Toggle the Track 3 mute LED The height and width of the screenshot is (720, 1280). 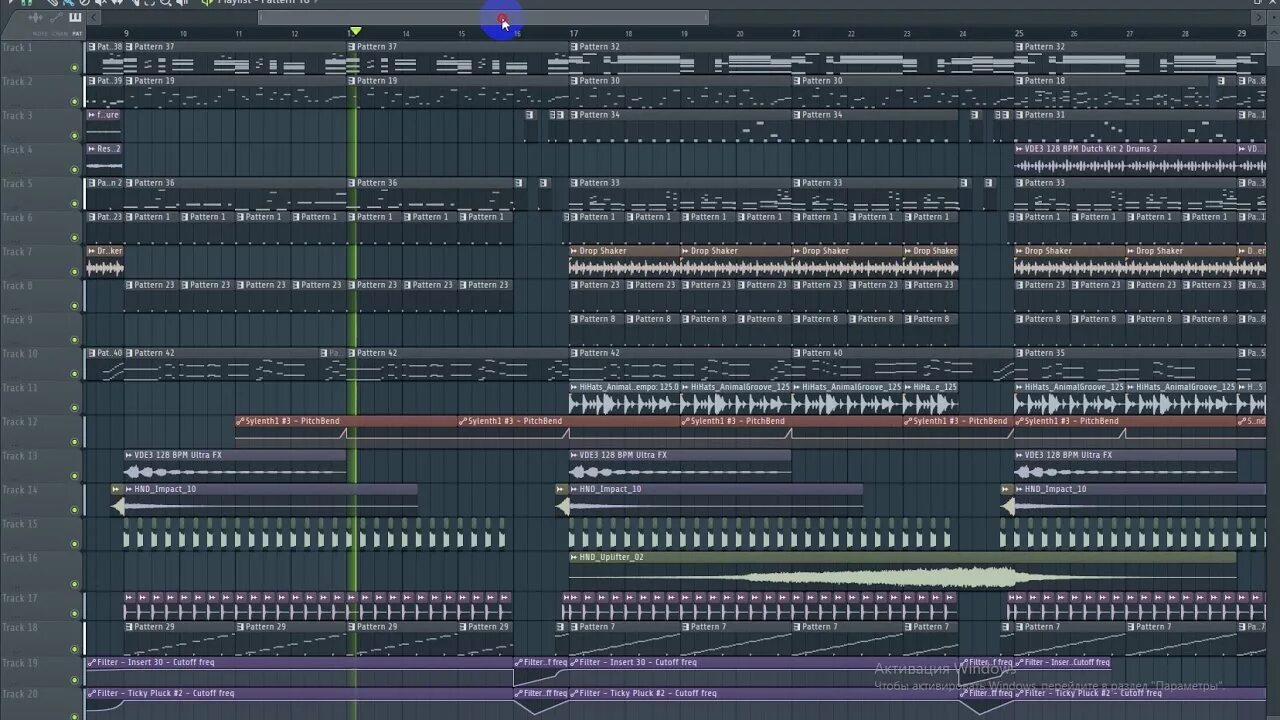75,136
